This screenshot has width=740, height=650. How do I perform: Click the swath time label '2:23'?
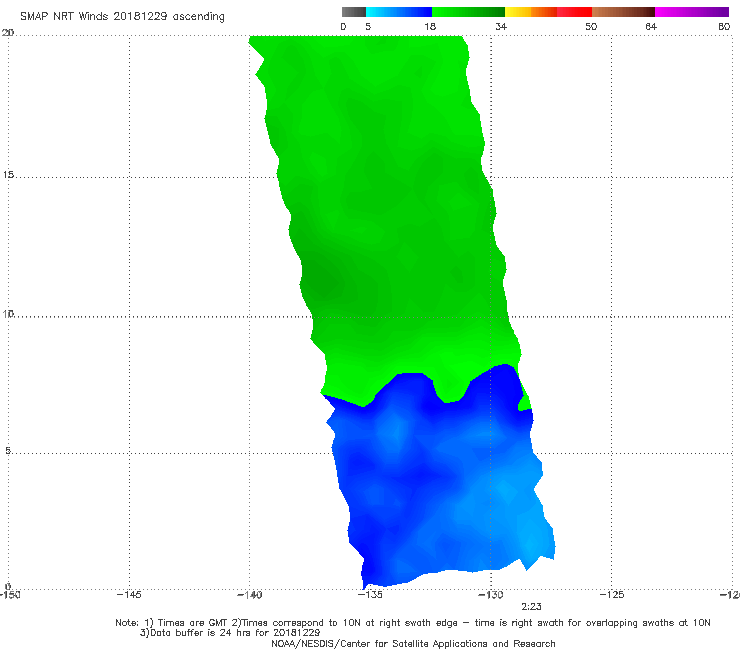531,607
